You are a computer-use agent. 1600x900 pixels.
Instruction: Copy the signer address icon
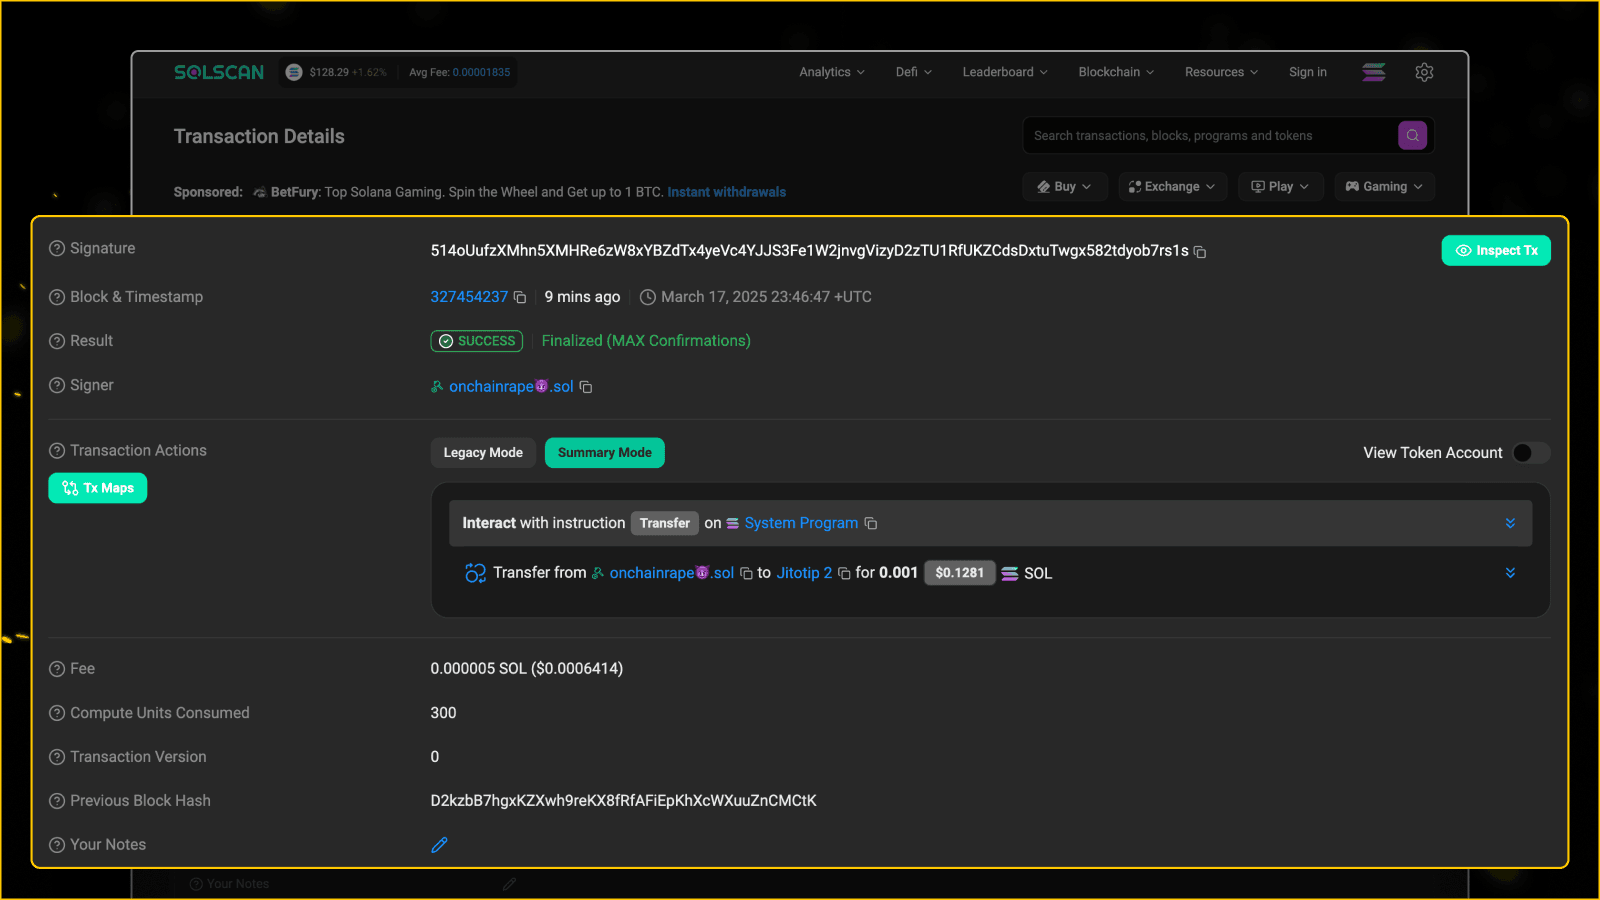click(586, 387)
